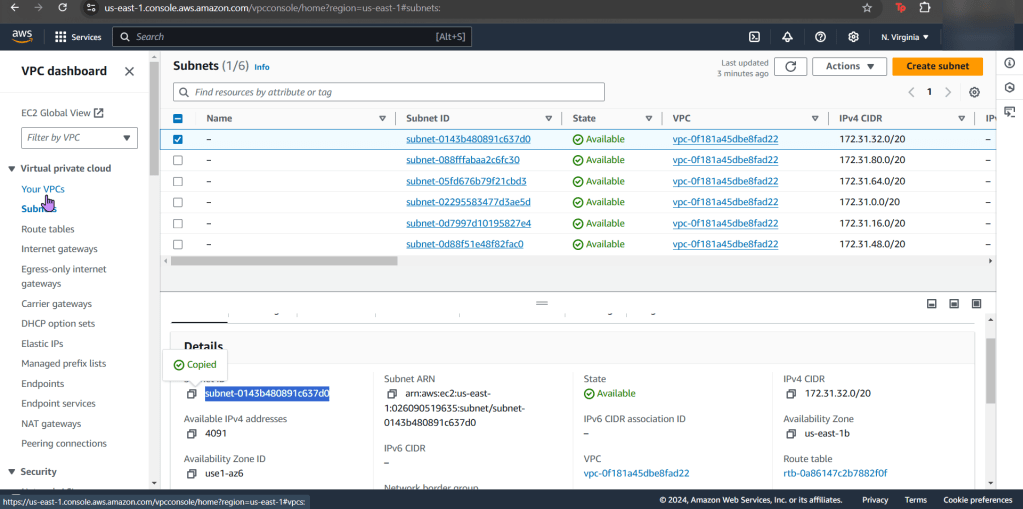Close the VPC dashboard sidebar
1023x509 pixels.
(129, 71)
